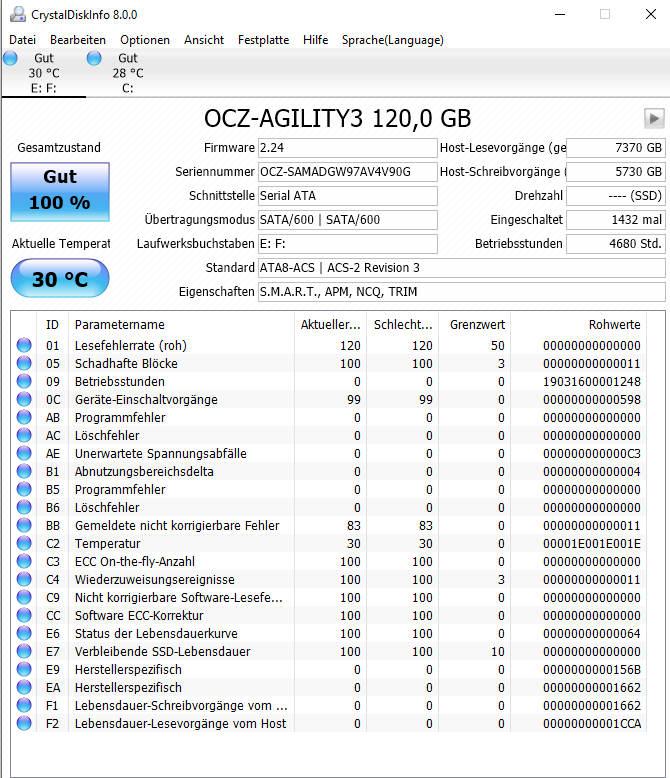Open the Optionen menu
Viewport: 670px width, 778px height.
click(x=145, y=40)
